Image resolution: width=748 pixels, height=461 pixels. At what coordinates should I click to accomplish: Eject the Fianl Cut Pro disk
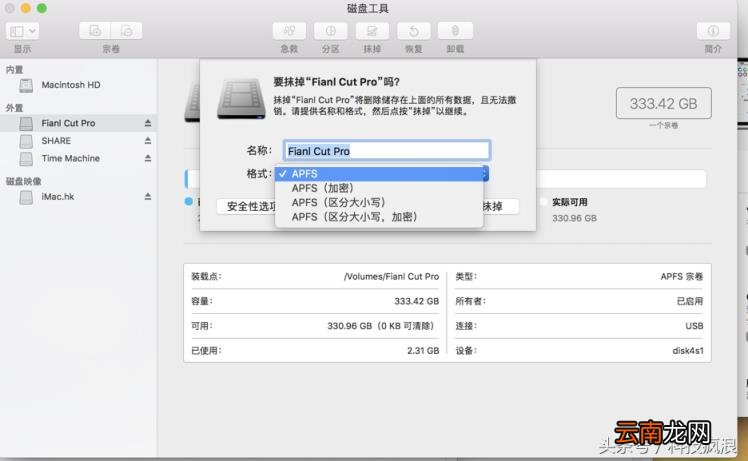(148, 123)
